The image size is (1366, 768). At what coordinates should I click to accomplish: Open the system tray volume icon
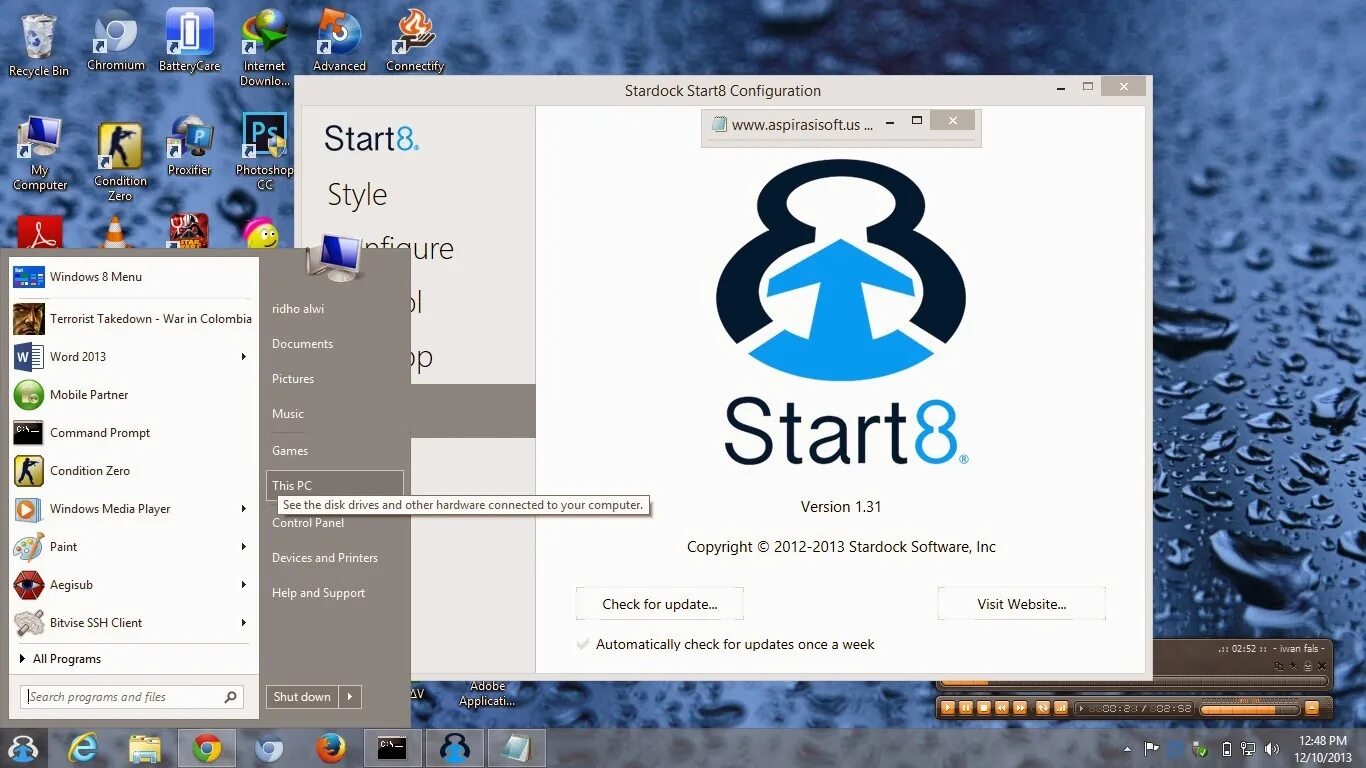(x=1271, y=749)
